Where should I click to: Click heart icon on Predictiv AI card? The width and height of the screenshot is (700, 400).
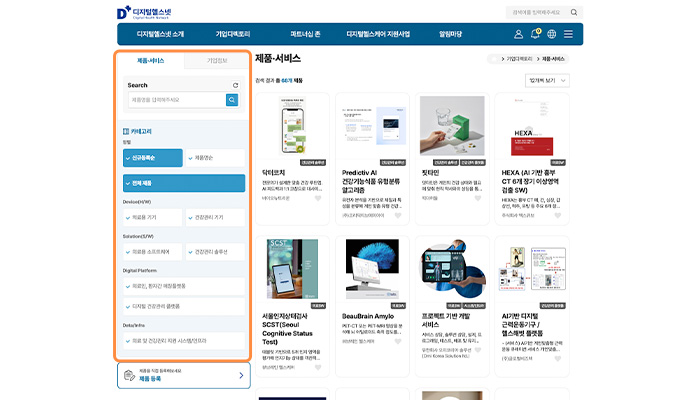pyautogui.click(x=398, y=215)
